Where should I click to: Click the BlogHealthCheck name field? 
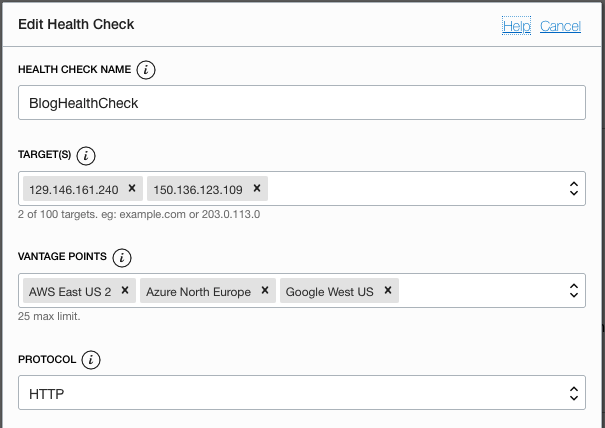[x=301, y=102]
